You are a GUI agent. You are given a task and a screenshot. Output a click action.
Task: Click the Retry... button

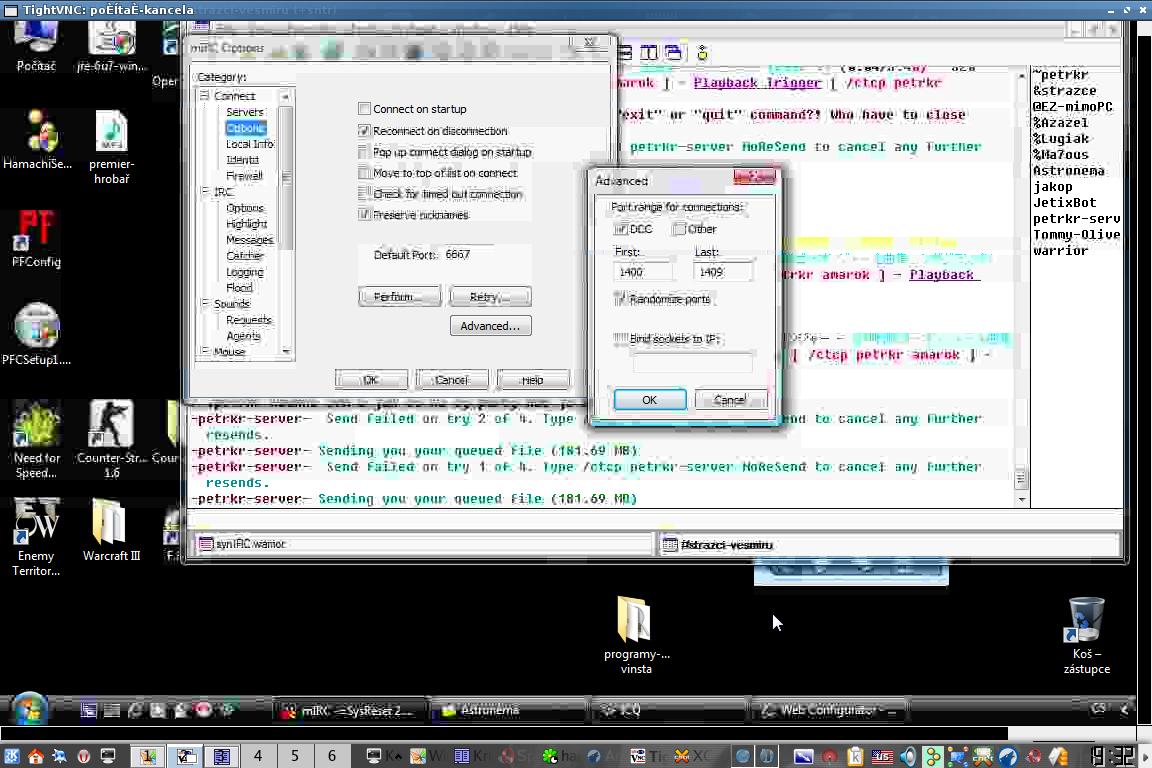(490, 297)
